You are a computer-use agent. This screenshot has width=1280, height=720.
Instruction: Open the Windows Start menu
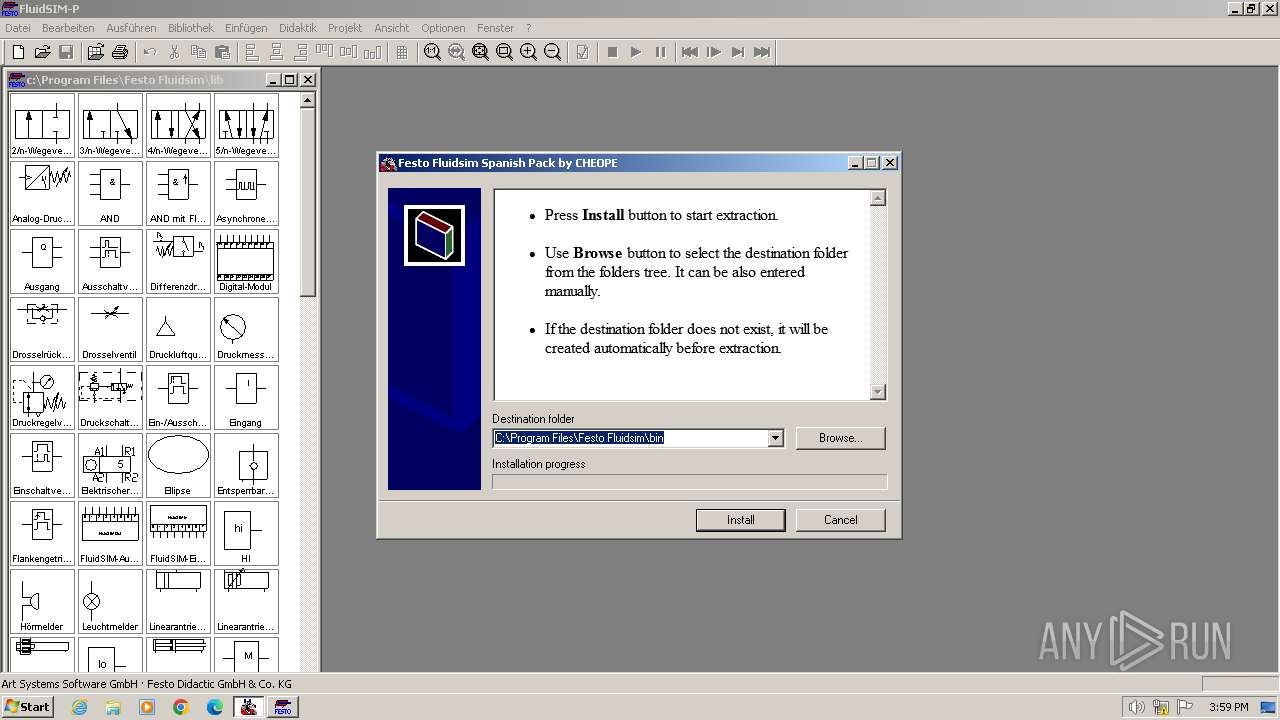[27, 707]
